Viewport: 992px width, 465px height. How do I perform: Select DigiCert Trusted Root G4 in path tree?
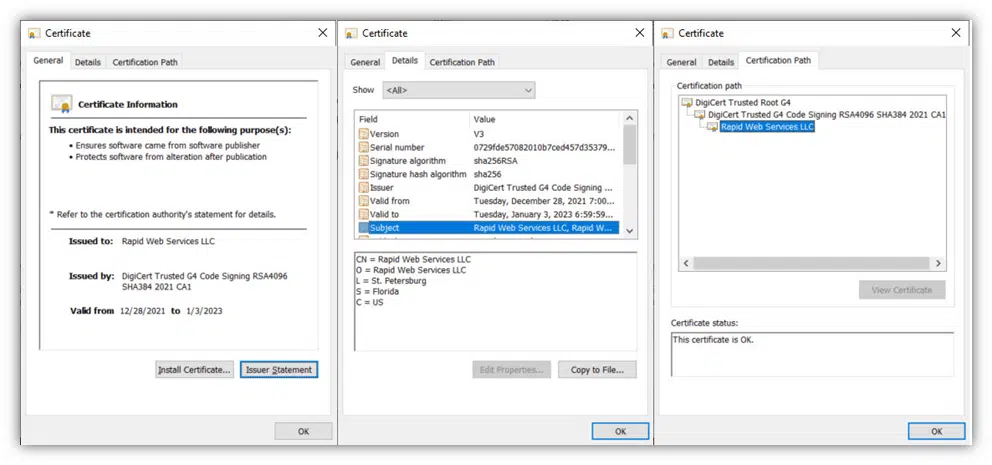click(x=743, y=102)
